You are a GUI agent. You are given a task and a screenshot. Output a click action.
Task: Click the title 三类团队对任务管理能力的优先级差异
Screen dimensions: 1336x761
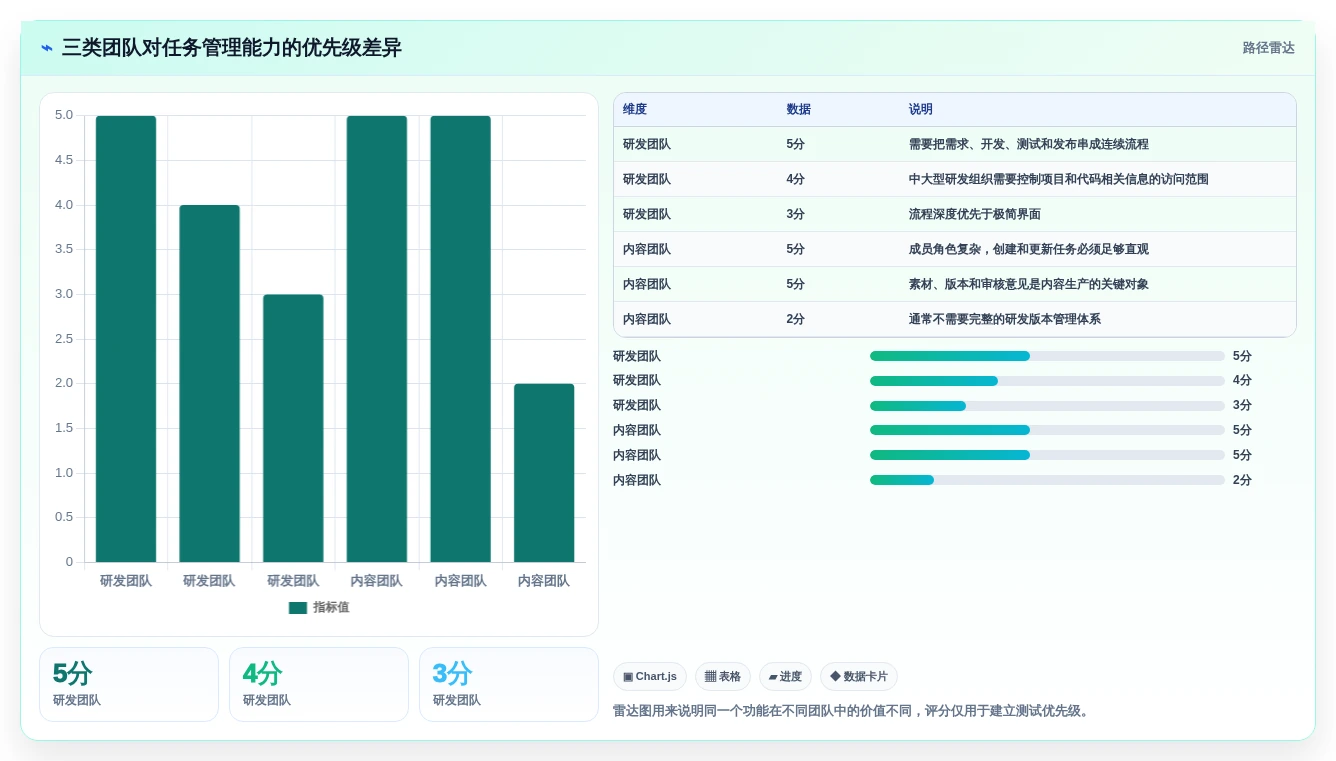coord(232,48)
